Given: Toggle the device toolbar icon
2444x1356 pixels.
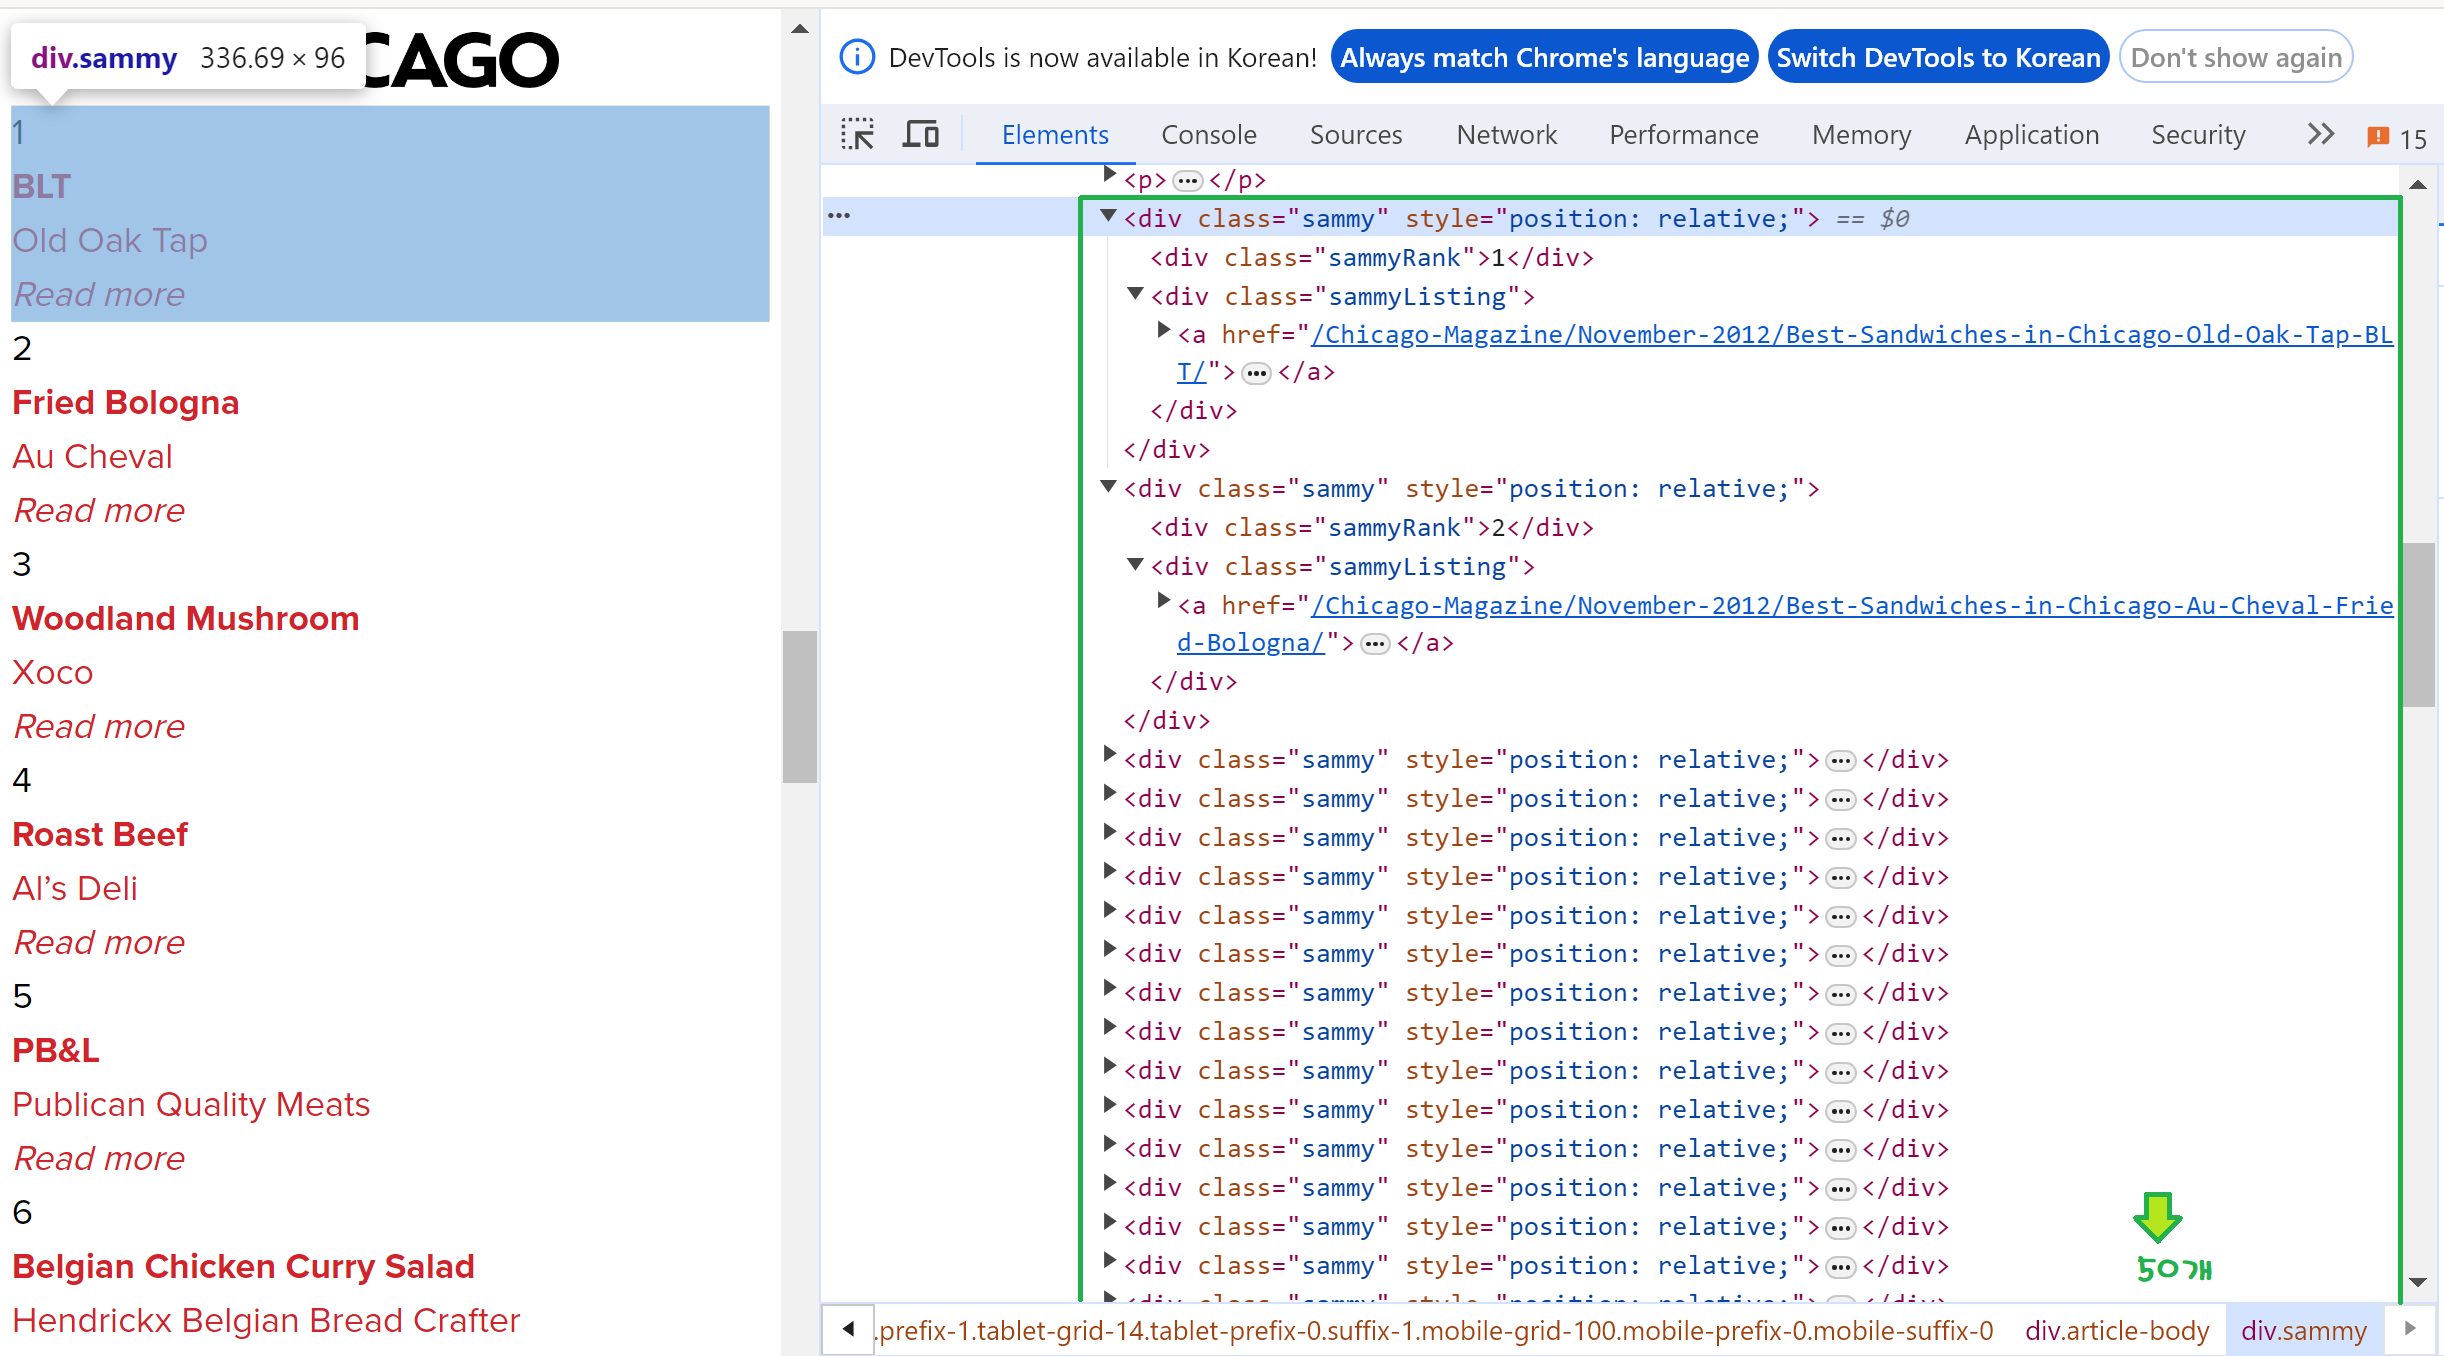Looking at the screenshot, I should (x=920, y=134).
